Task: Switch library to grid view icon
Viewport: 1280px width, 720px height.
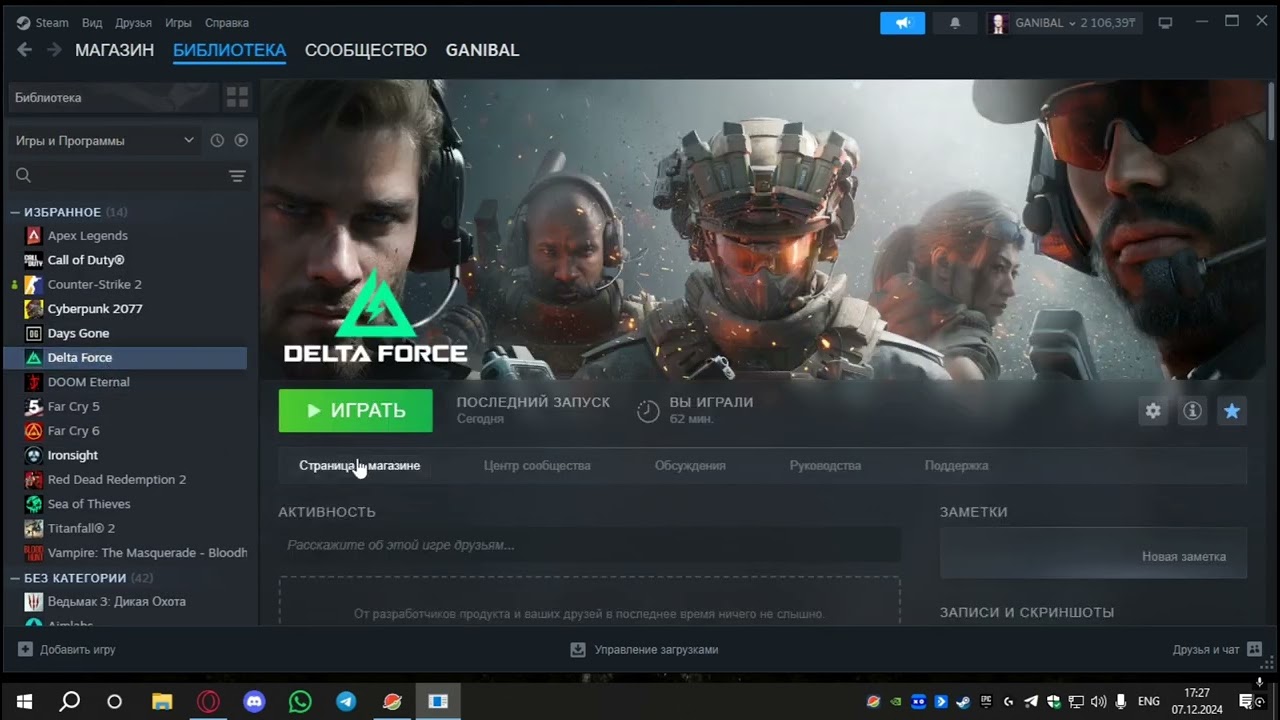Action: click(237, 97)
